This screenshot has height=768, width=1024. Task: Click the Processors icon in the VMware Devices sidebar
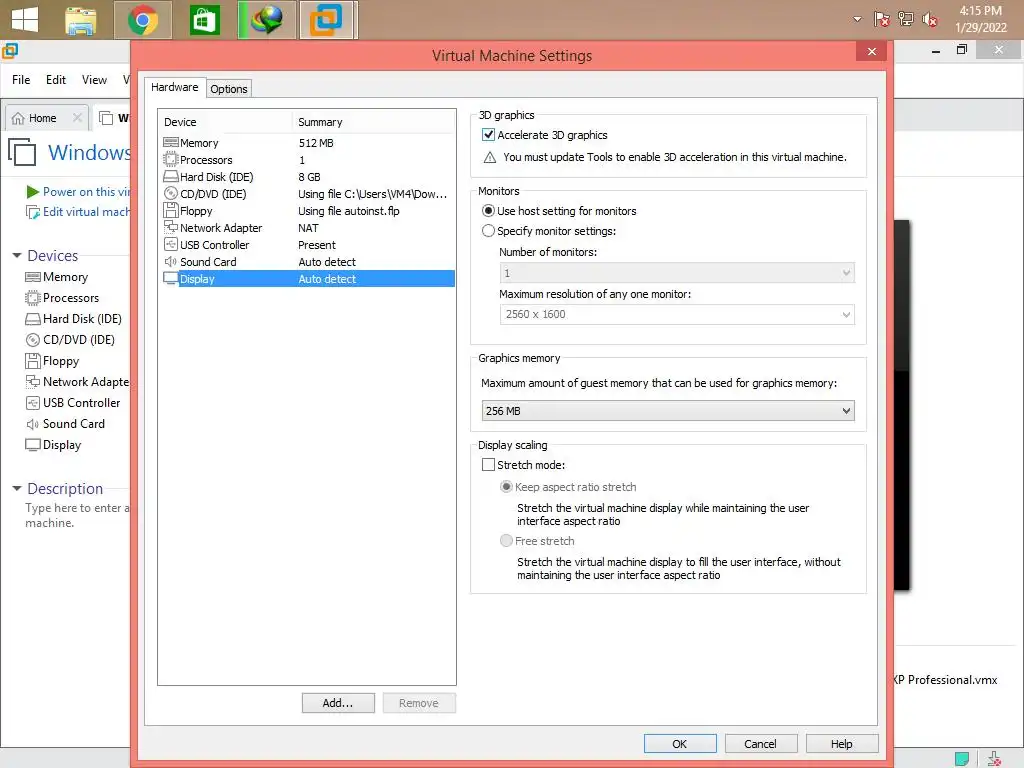tap(33, 298)
